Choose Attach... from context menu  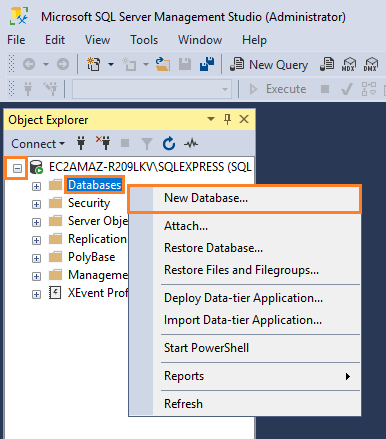[x=245, y=226]
